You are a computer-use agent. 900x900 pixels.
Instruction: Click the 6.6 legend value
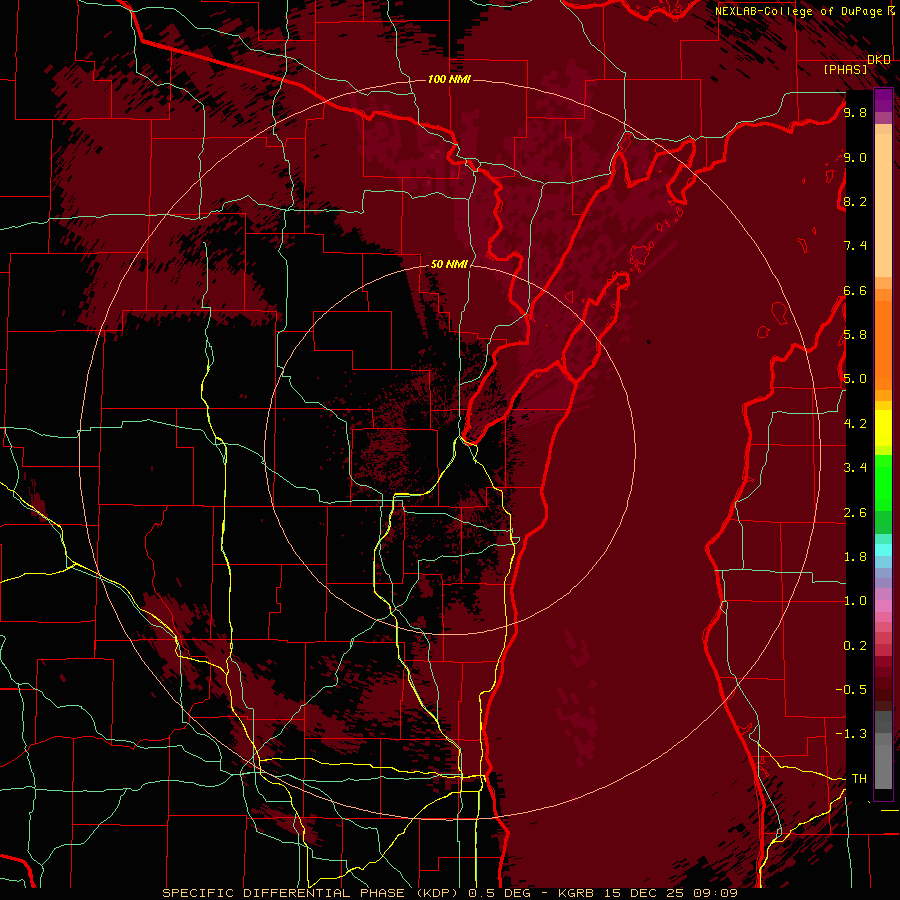[855, 290]
